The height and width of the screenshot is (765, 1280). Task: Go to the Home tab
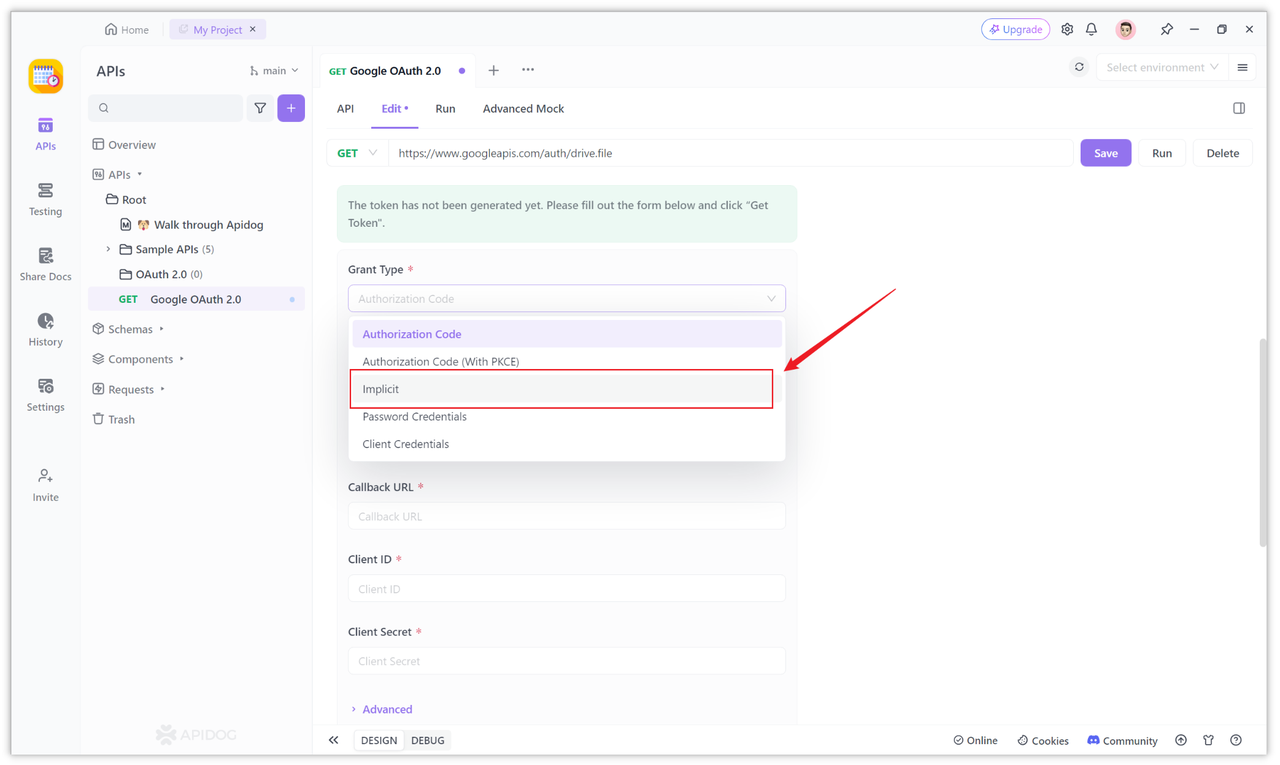127,30
